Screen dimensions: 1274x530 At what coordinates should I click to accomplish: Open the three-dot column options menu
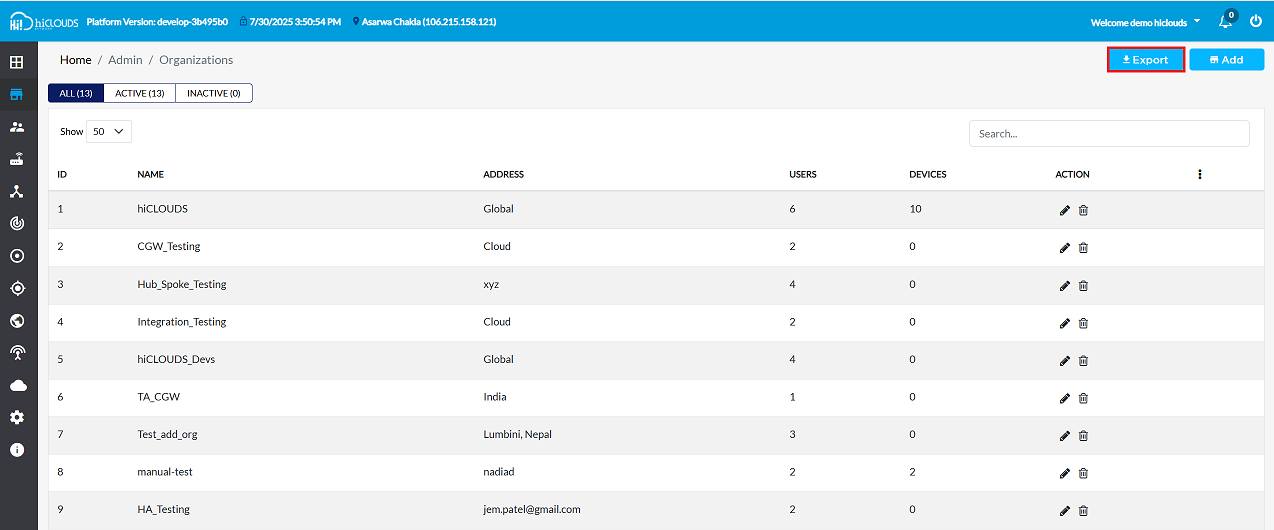[1199, 174]
